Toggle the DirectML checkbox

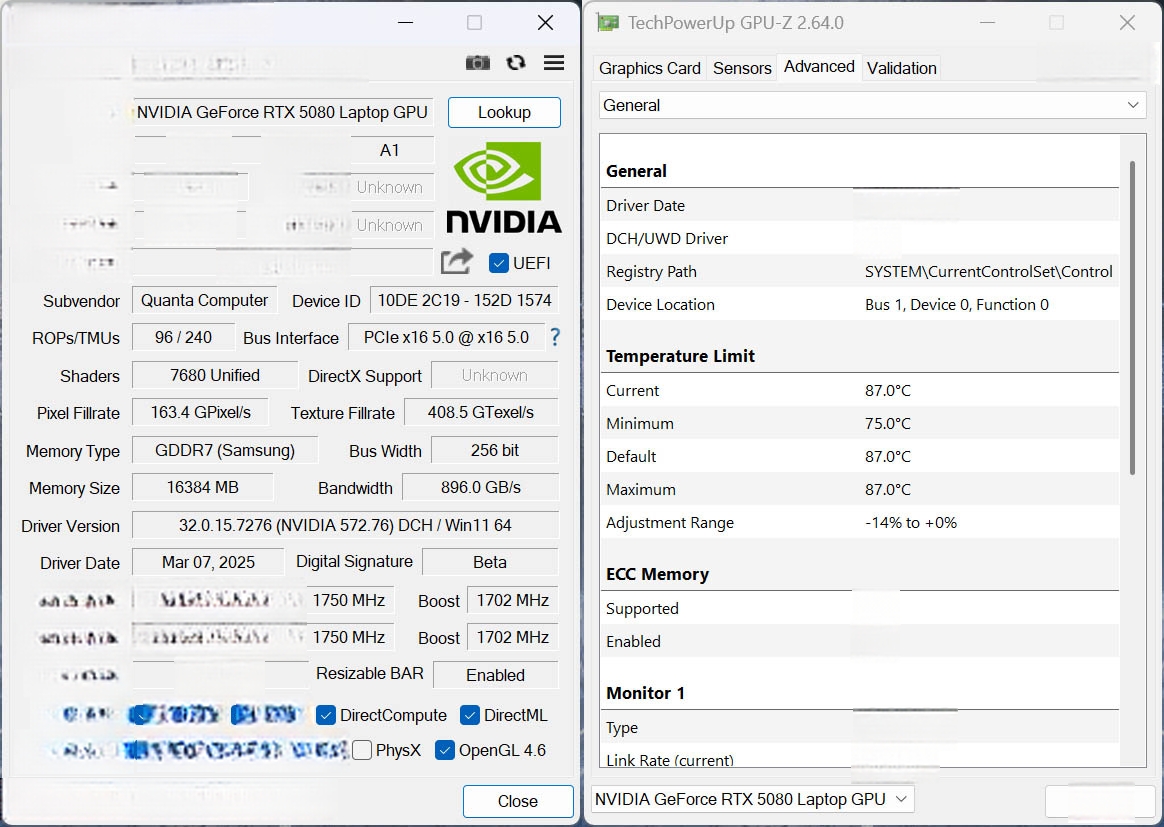pyautogui.click(x=469, y=715)
